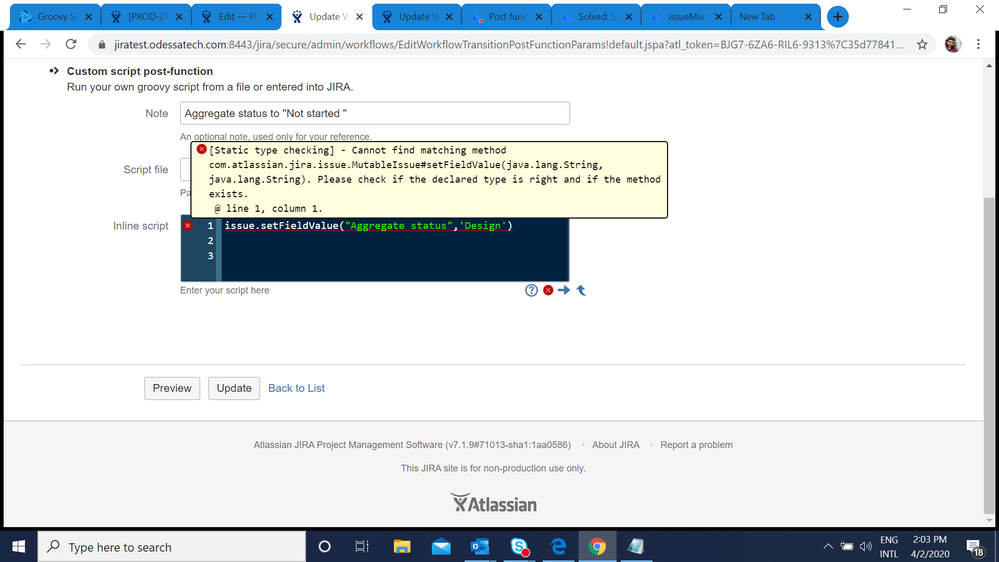Click the 'Custom script post-function' heading
Screen dimensions: 999x562
[x=140, y=71]
